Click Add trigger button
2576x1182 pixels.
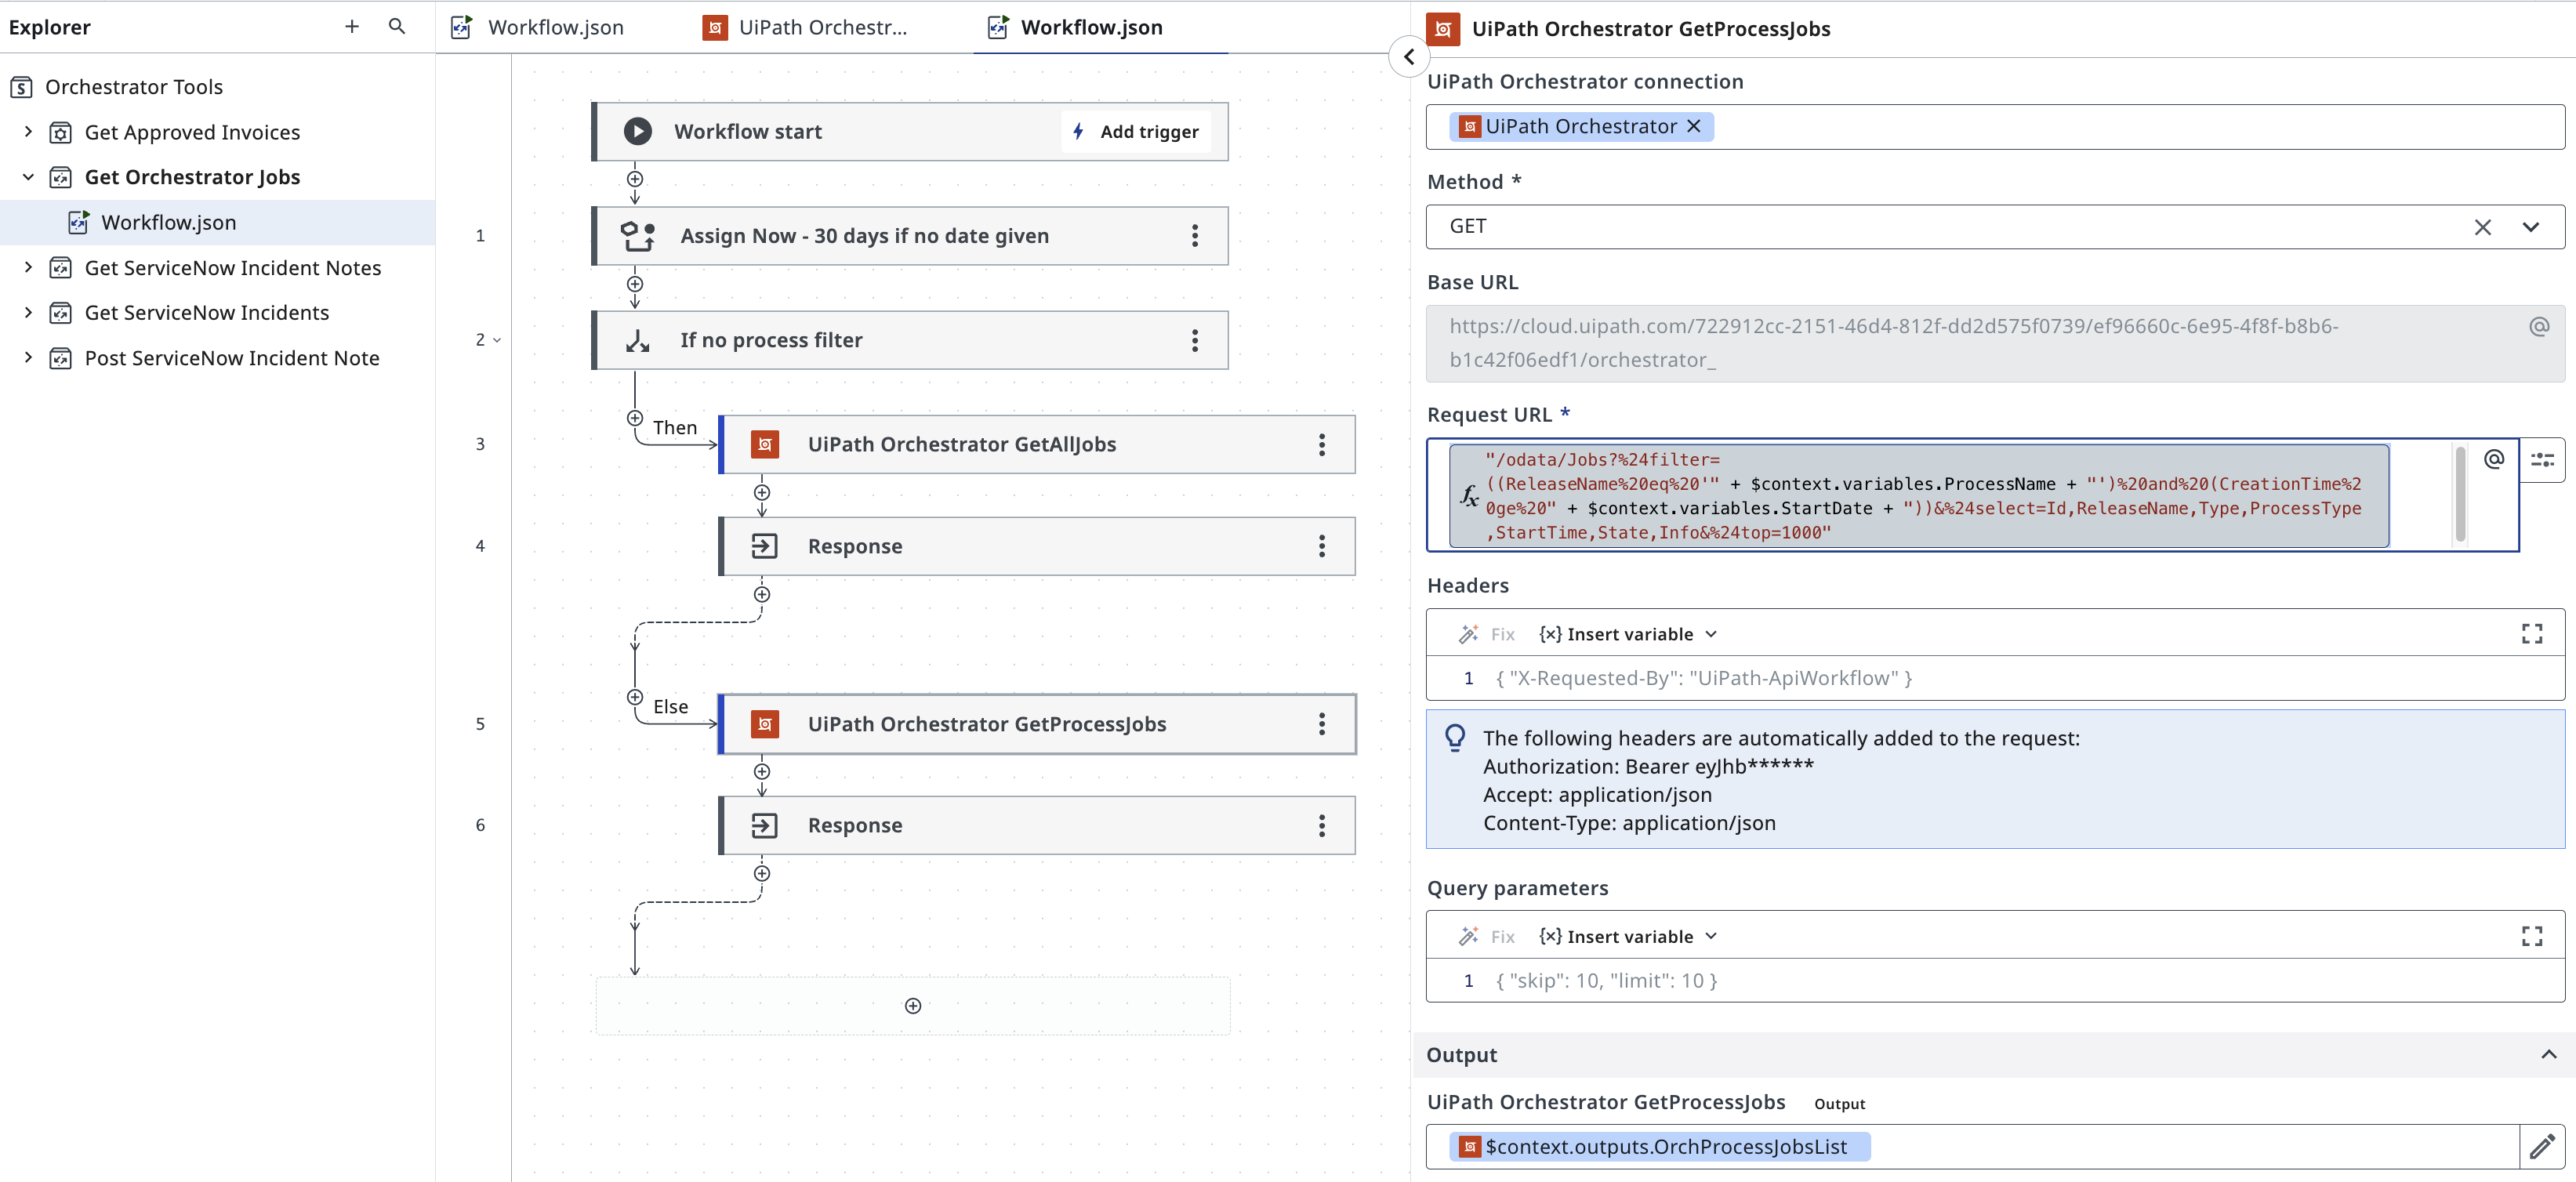1136,131
